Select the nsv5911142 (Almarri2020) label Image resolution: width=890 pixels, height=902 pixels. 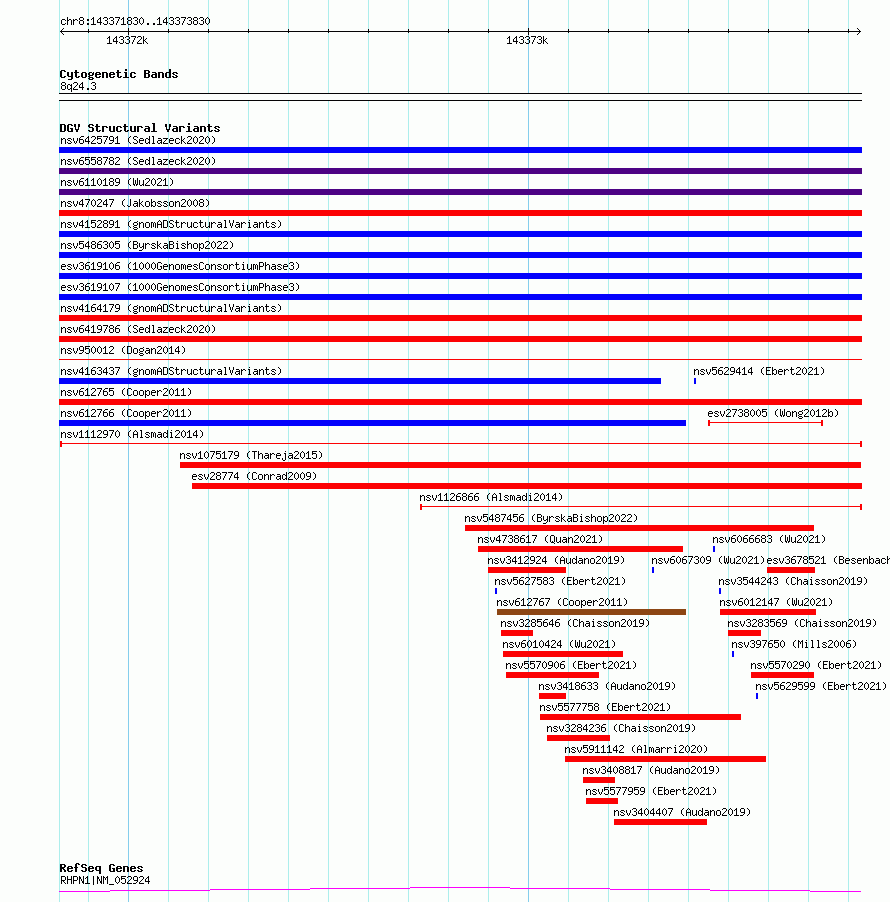point(636,750)
